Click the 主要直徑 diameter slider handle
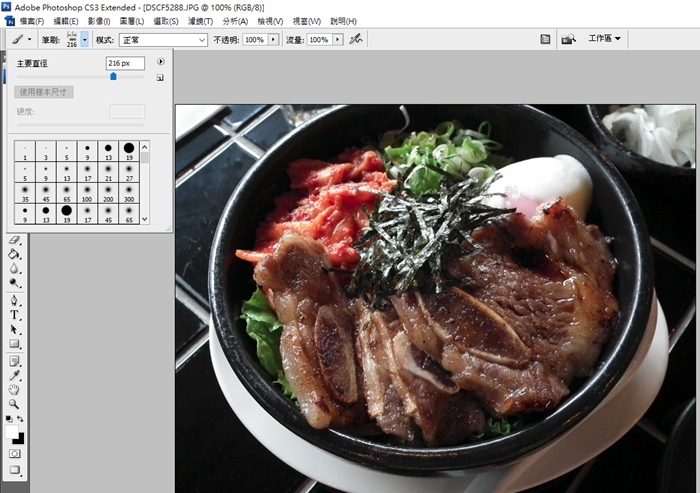 (x=113, y=76)
